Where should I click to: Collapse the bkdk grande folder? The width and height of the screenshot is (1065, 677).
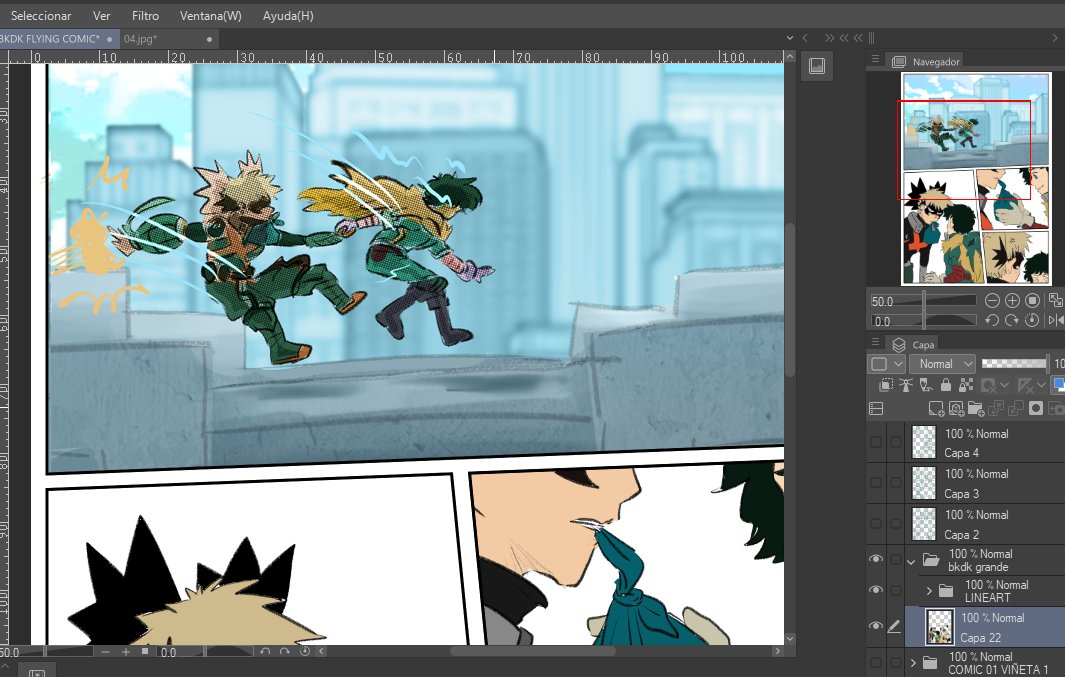pyautogui.click(x=911, y=562)
